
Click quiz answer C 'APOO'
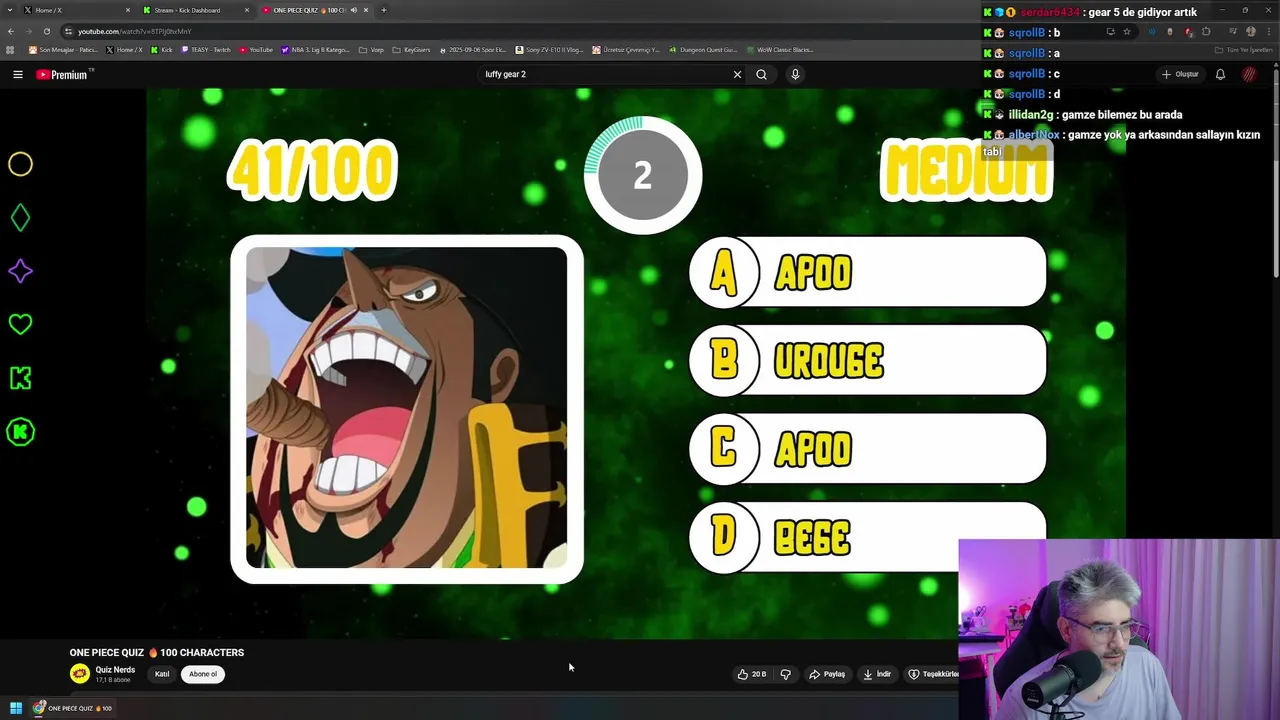click(x=867, y=449)
